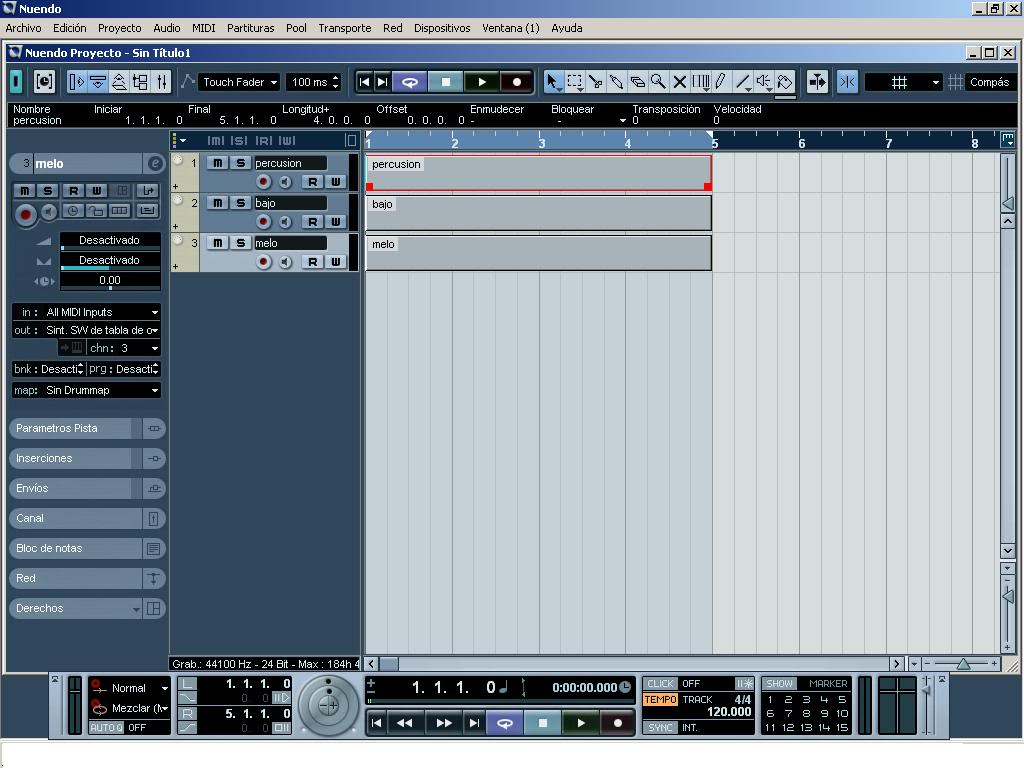The image size is (1024, 768).
Task: Open the Normal record mode dropdown
Action: pyautogui.click(x=131, y=688)
